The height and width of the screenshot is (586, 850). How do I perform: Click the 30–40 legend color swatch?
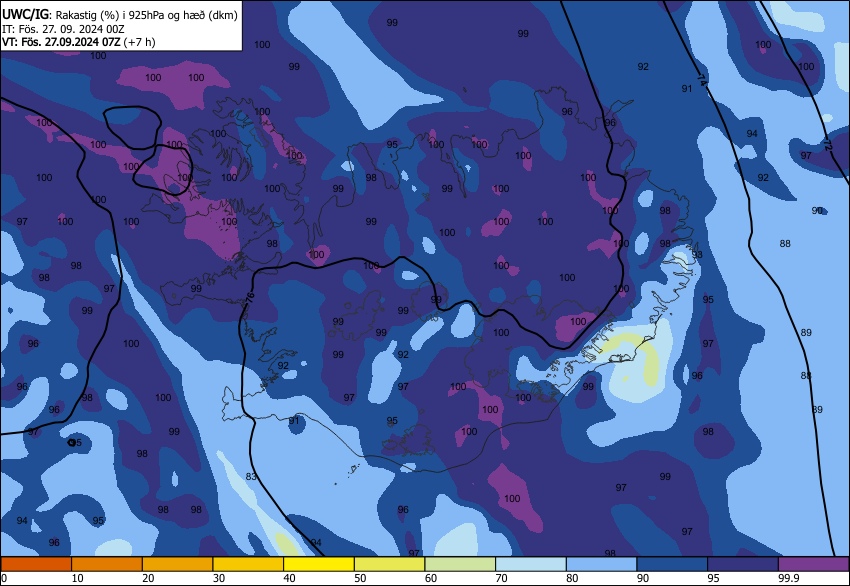(x=248, y=564)
